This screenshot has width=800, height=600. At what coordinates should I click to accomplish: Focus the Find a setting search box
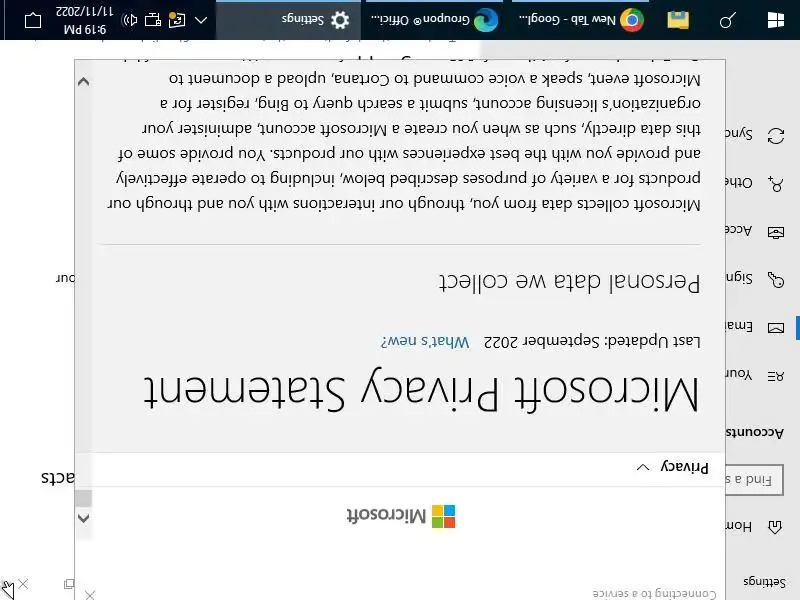[x=754, y=480]
